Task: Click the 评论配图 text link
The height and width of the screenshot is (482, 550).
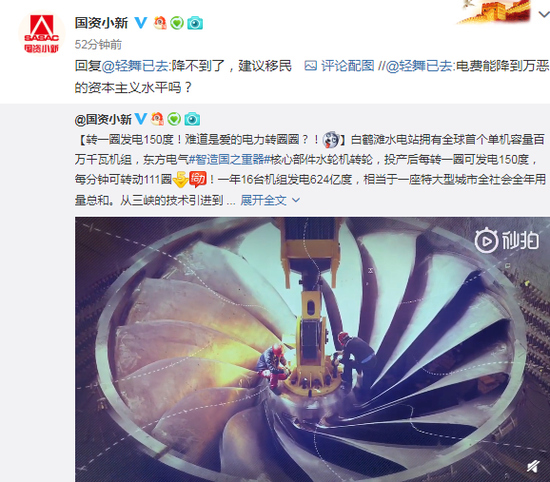Action: pos(348,66)
